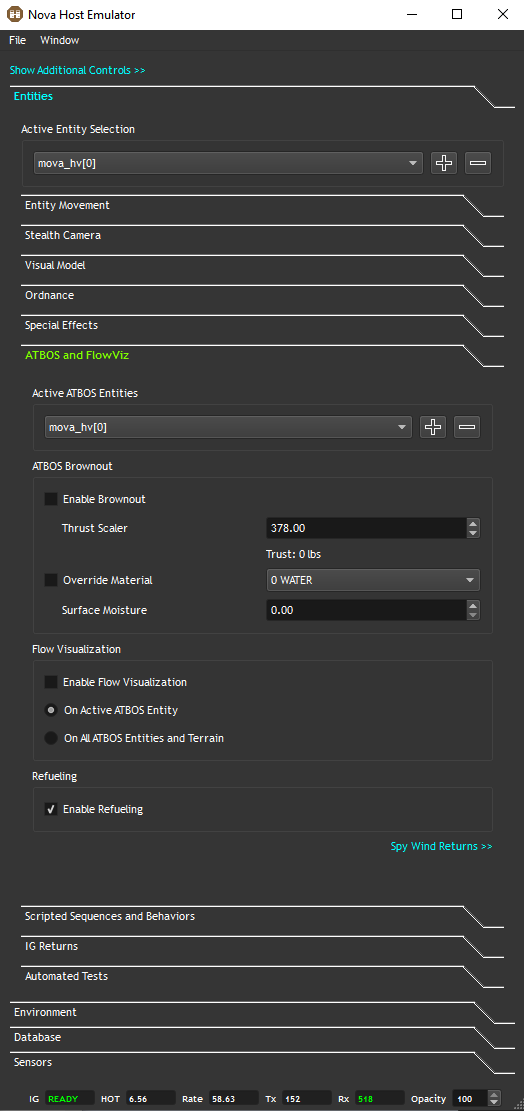Open the File menu

18,40
